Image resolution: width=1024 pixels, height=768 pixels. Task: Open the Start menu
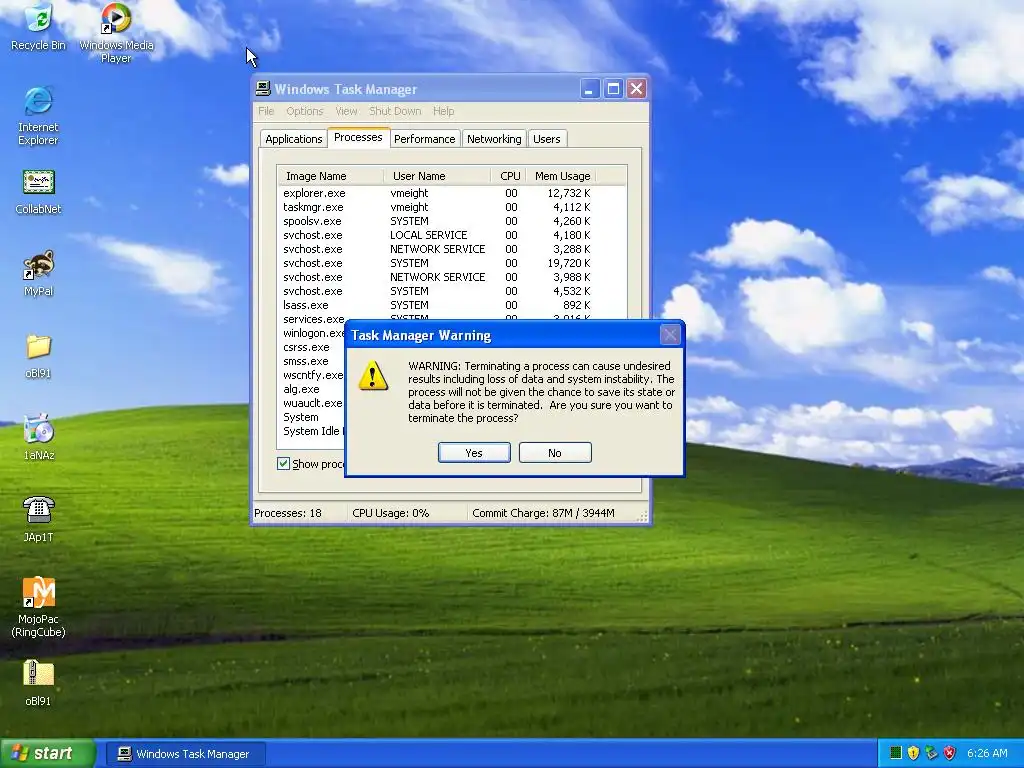(46, 753)
